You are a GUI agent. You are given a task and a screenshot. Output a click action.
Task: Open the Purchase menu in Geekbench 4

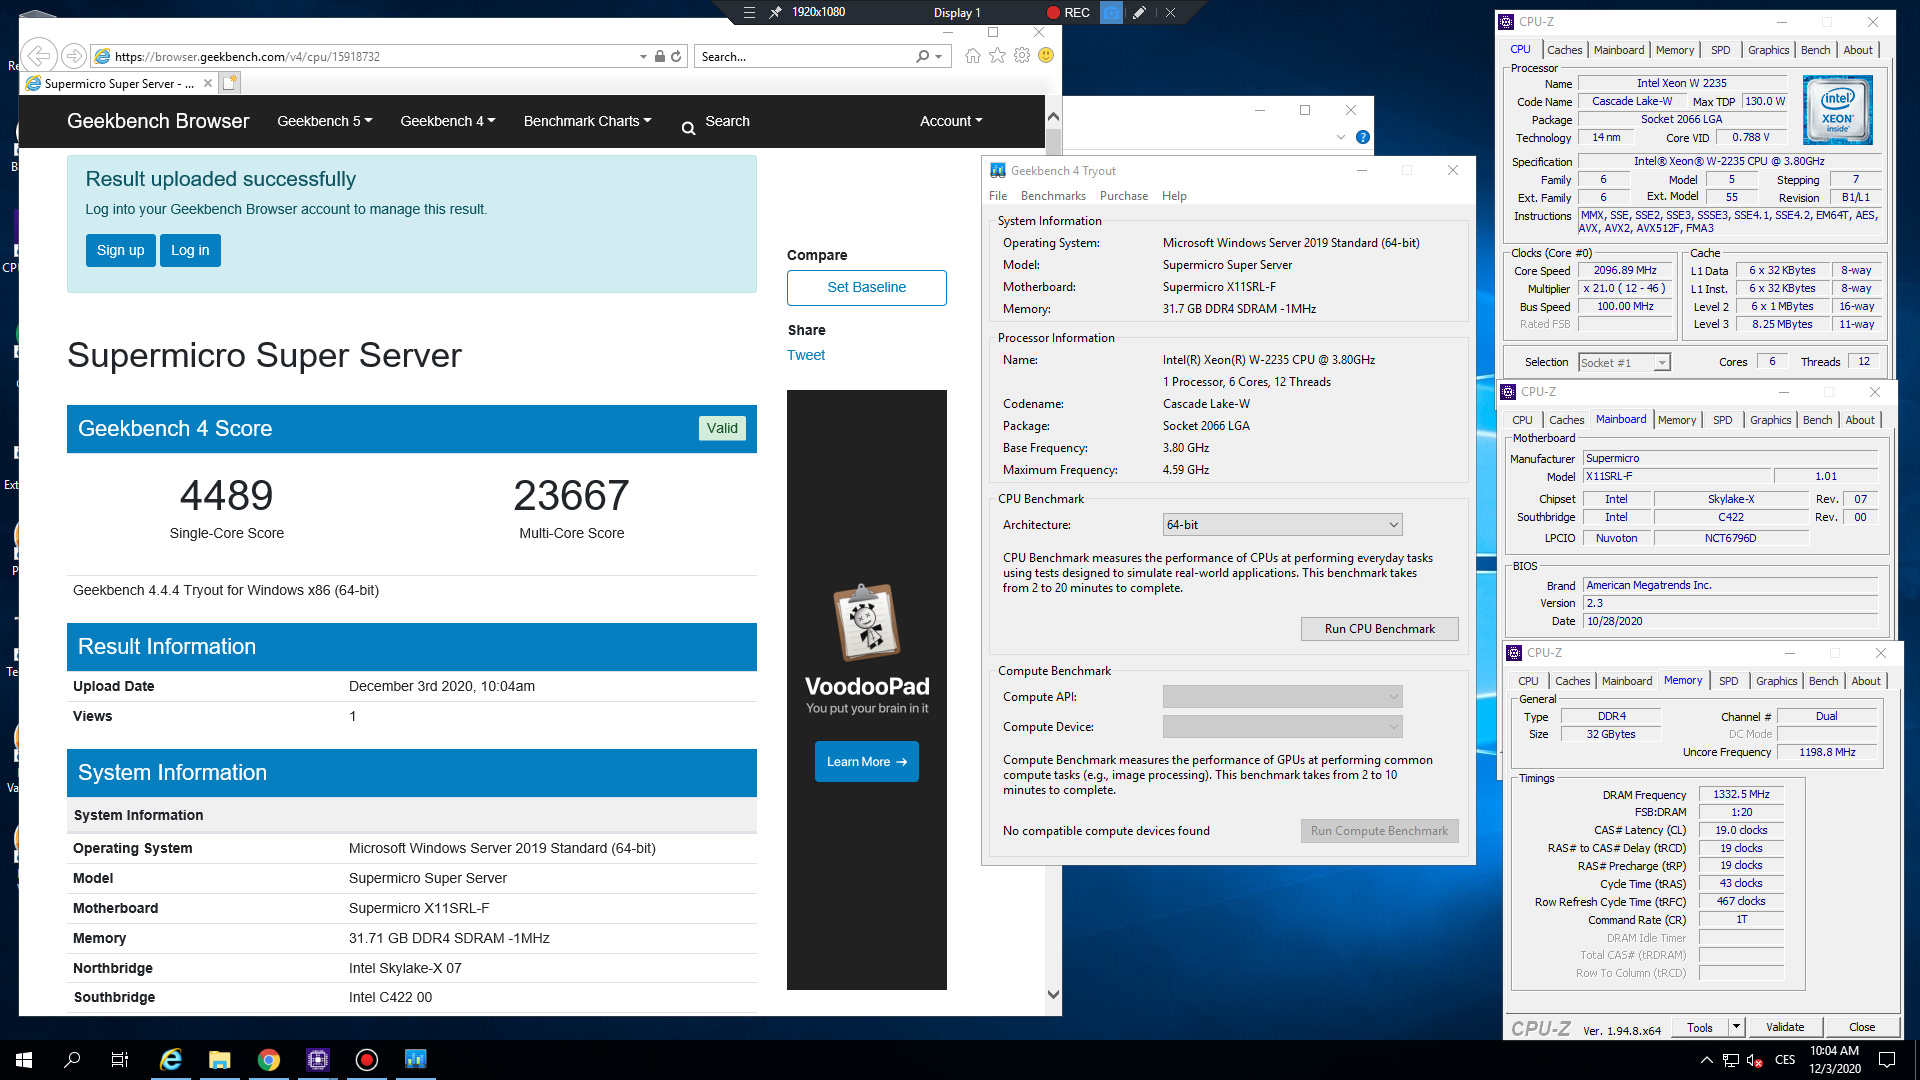click(x=1124, y=196)
